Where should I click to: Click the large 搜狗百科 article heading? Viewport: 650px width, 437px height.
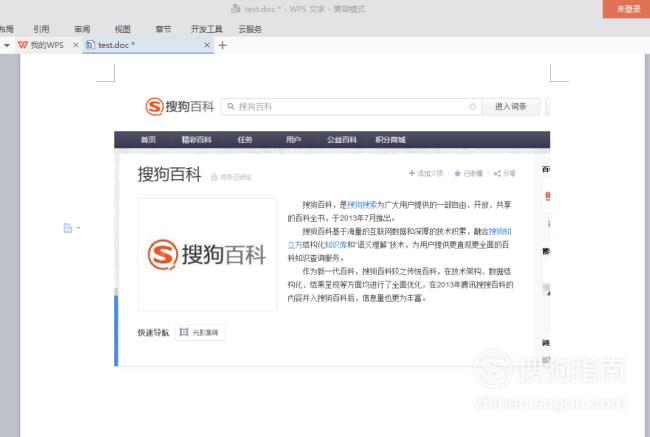pyautogui.click(x=170, y=174)
